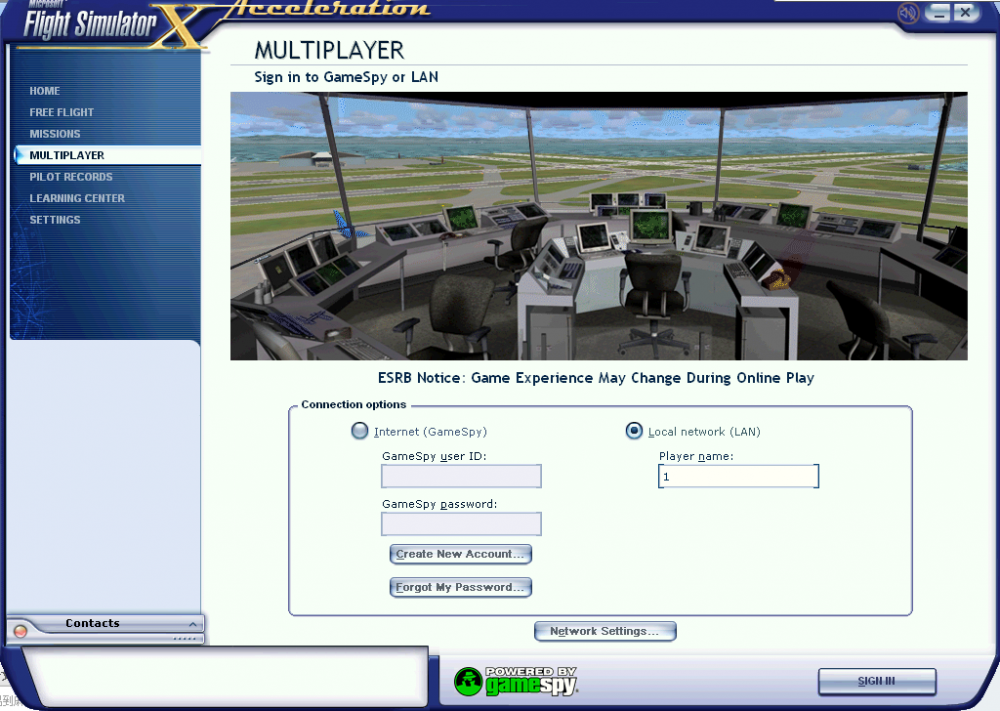1000x711 pixels.
Task: Select Local network (LAN) option
Action: pos(634,431)
